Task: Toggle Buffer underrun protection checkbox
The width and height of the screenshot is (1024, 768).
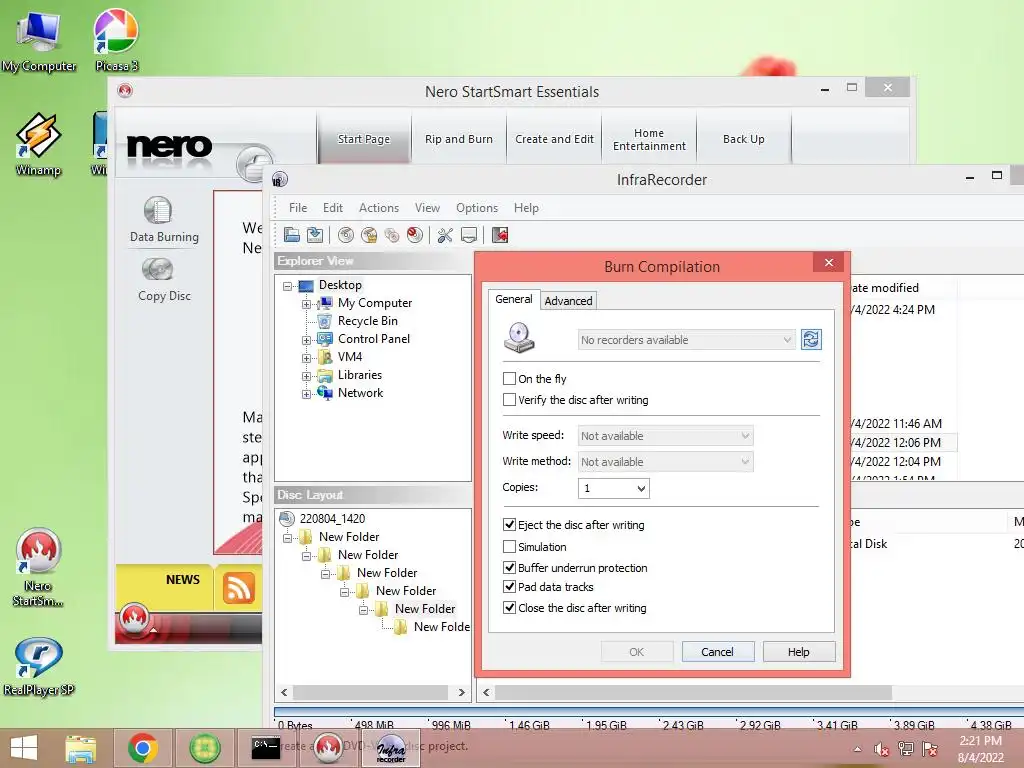Action: click(509, 568)
